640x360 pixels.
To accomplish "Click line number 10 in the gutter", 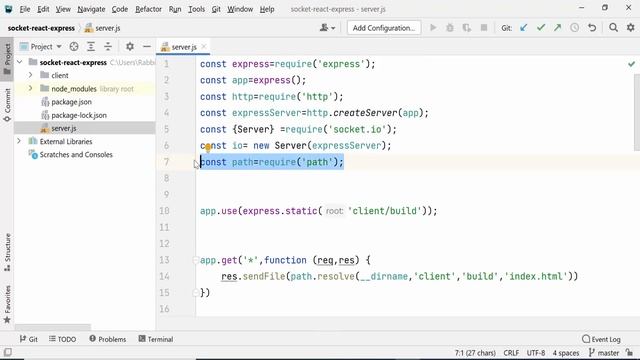I will coord(164,211).
